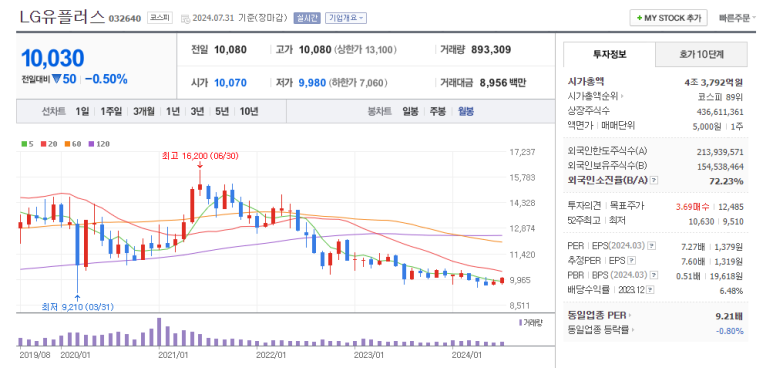Click the -0.50% change rate
The width and height of the screenshot is (773, 368).
pyautogui.click(x=106, y=78)
